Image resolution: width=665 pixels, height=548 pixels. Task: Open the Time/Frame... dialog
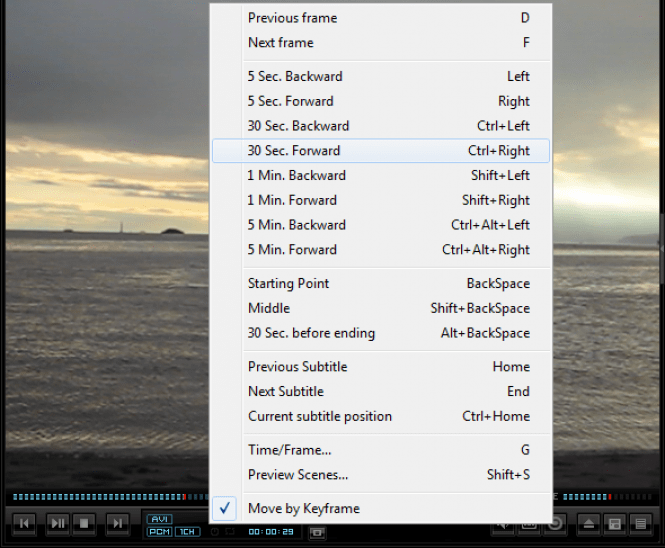381,450
